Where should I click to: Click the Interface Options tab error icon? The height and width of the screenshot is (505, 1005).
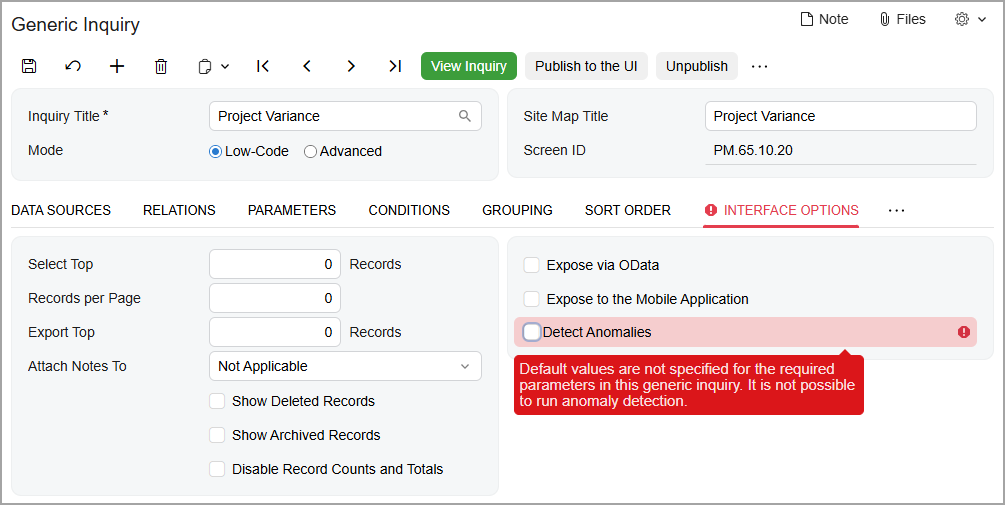[x=710, y=210]
